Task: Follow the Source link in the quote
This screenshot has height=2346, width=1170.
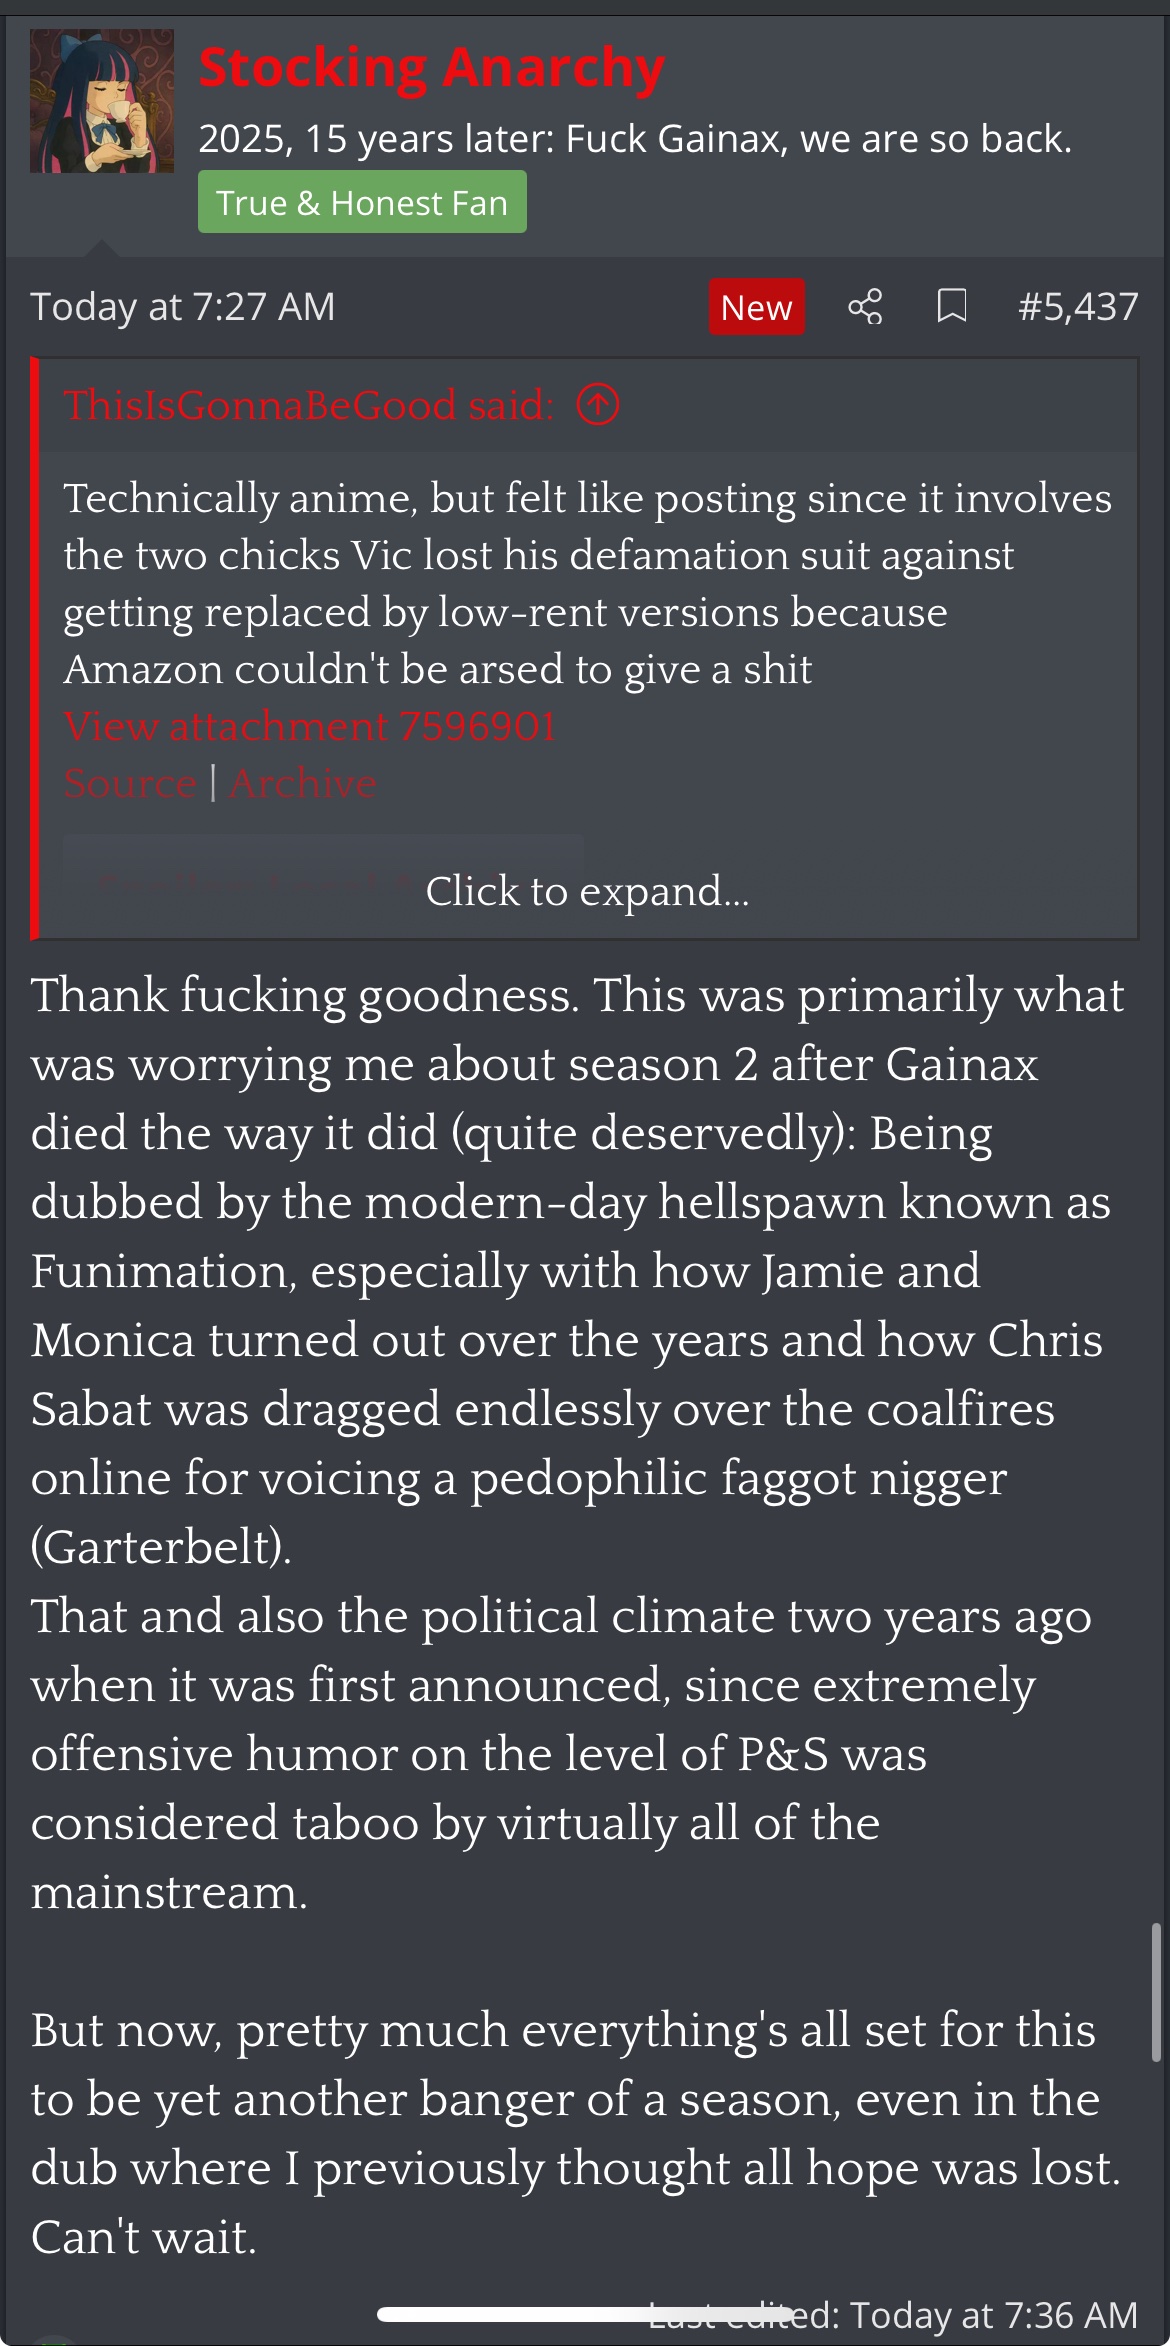Action: 130,783
